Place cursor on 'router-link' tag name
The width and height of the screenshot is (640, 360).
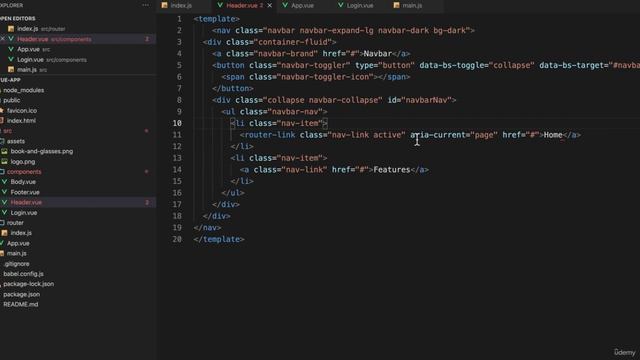click(269, 135)
